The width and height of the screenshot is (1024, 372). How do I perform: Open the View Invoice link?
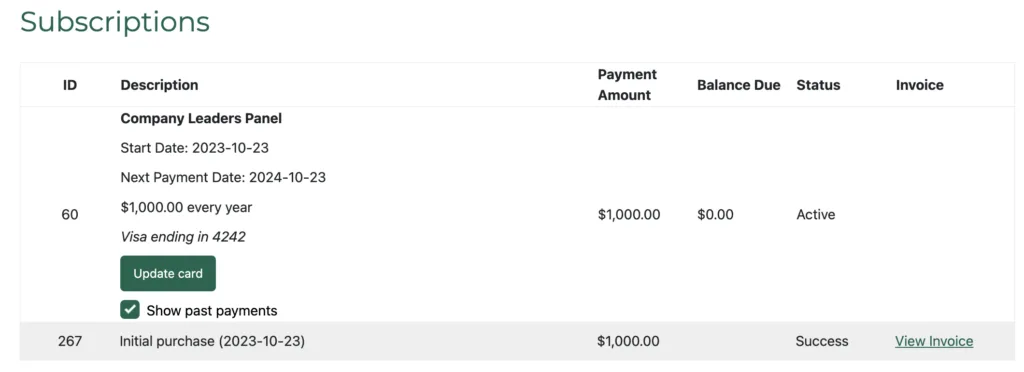[x=934, y=341]
